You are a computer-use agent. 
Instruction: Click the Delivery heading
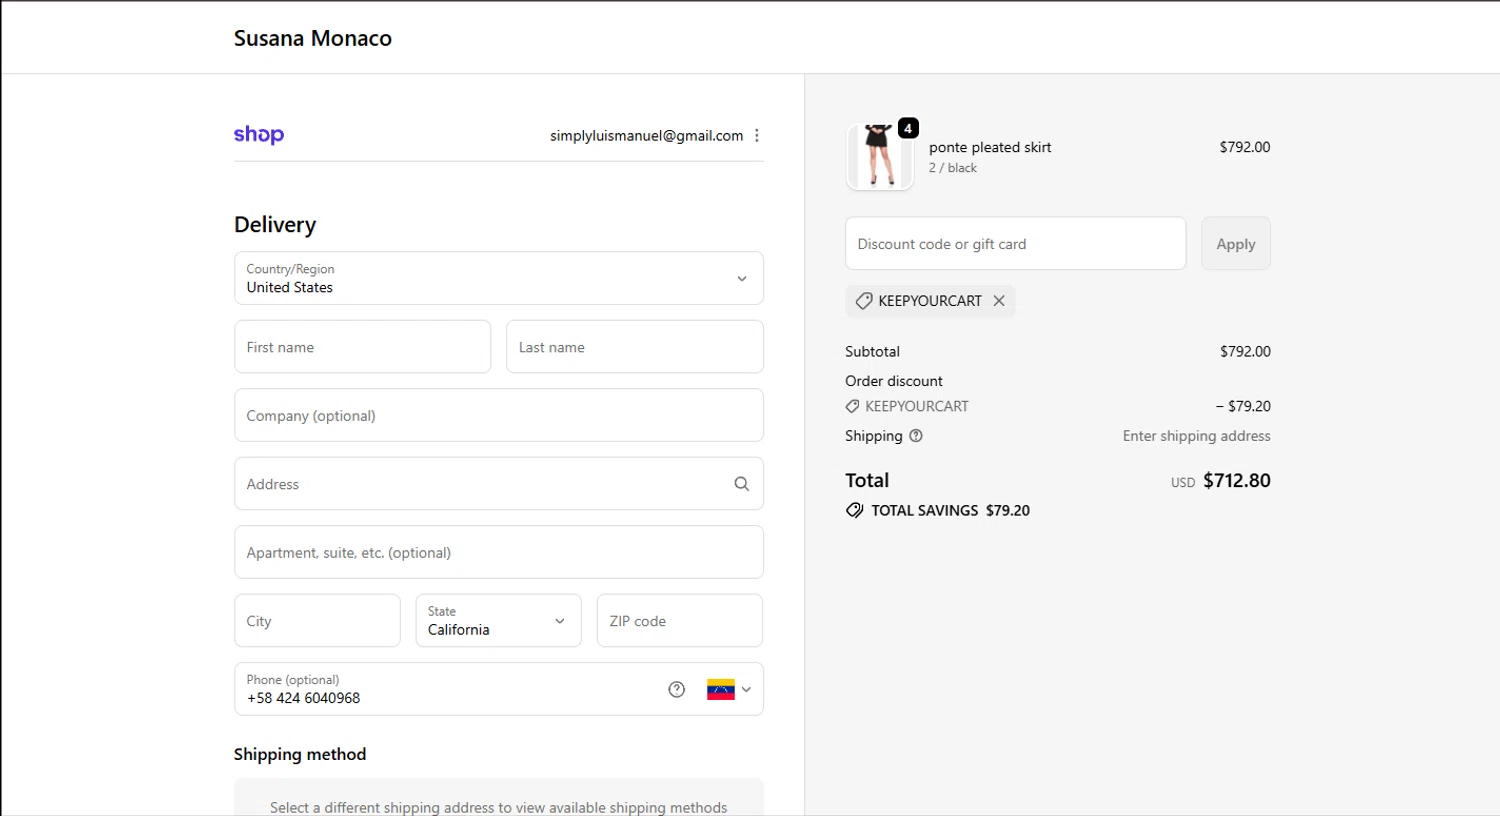[275, 225]
